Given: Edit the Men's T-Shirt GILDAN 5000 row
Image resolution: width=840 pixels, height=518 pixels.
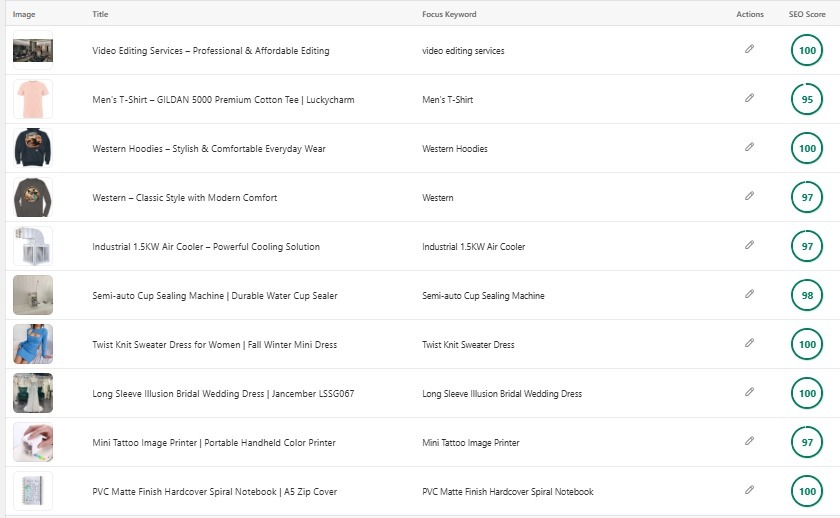Looking at the screenshot, I should [749, 98].
